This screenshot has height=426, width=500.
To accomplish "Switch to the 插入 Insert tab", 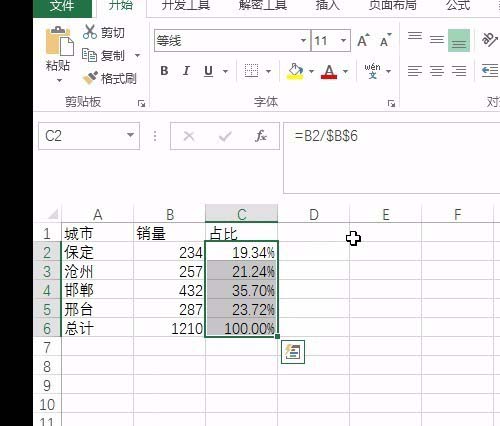I will pos(328,5).
